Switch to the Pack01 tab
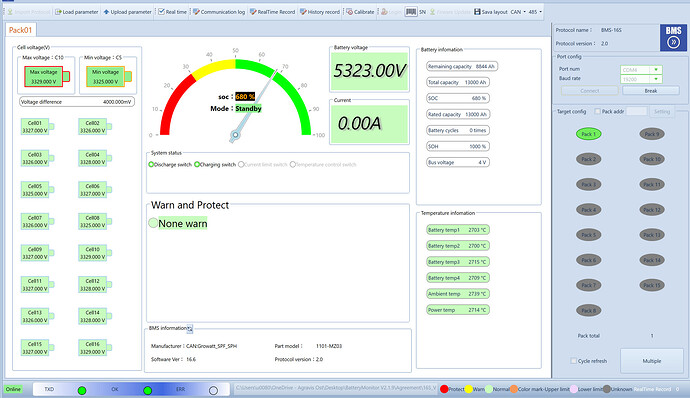The image size is (690, 398). click(x=21, y=30)
